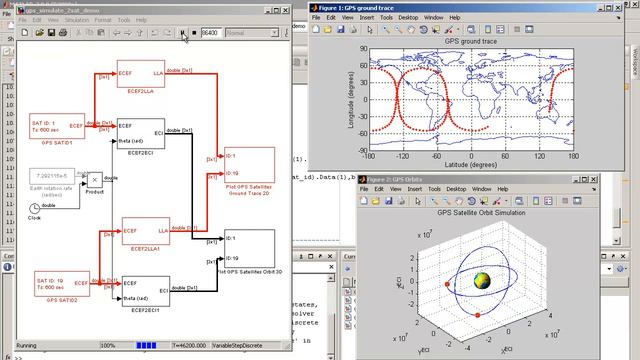Select the ECEF2ECI1 block

pos(146,291)
